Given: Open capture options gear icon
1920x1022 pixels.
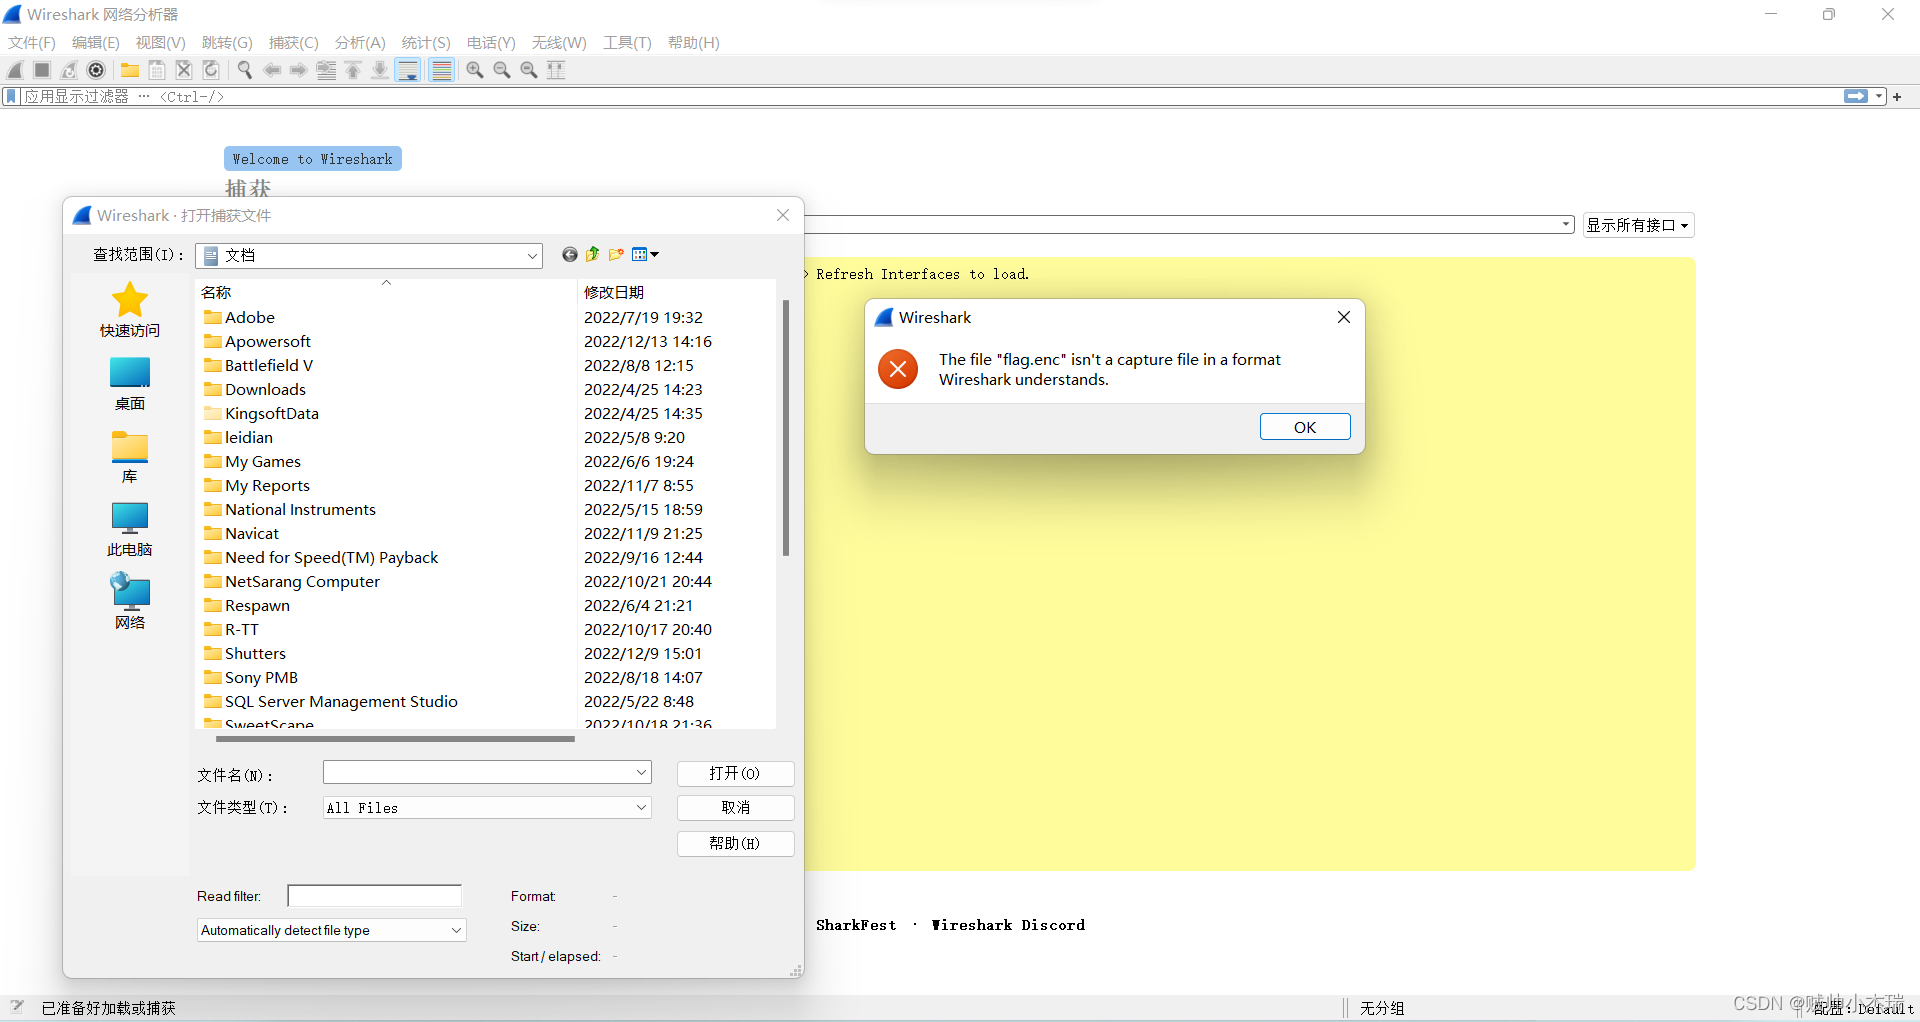Looking at the screenshot, I should click(x=96, y=70).
